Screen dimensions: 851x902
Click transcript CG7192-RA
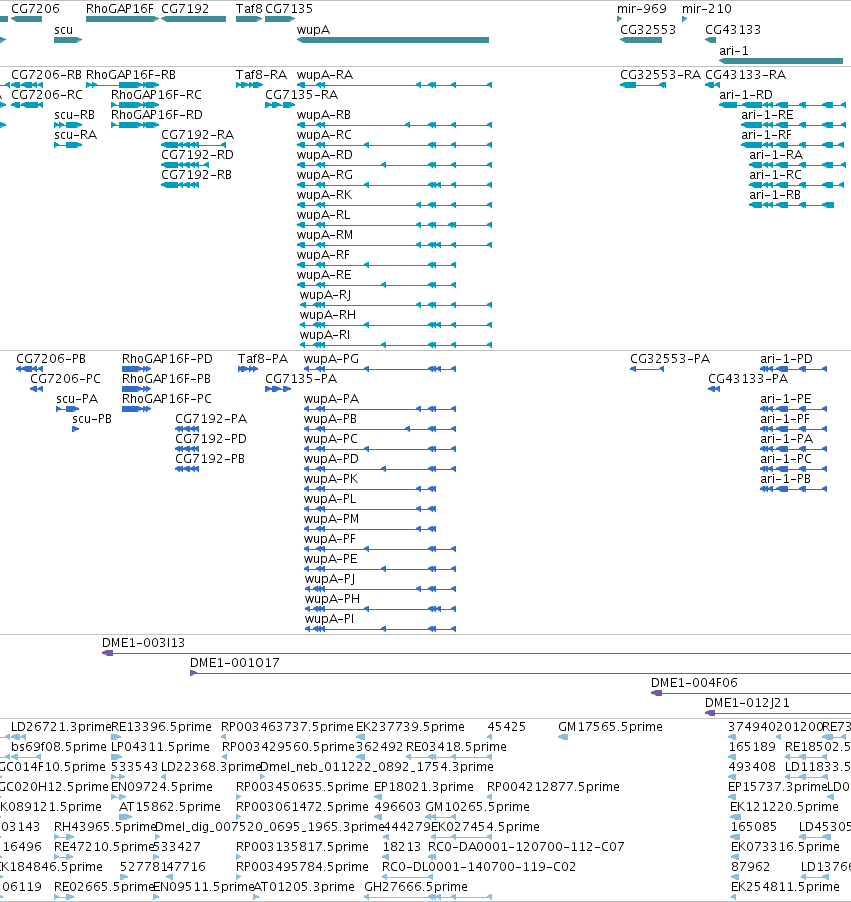coord(193,145)
